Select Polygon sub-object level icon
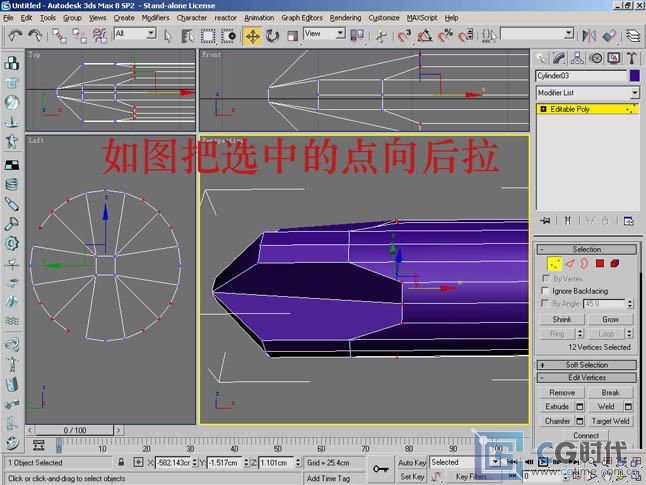The height and width of the screenshot is (485, 646). (x=599, y=264)
